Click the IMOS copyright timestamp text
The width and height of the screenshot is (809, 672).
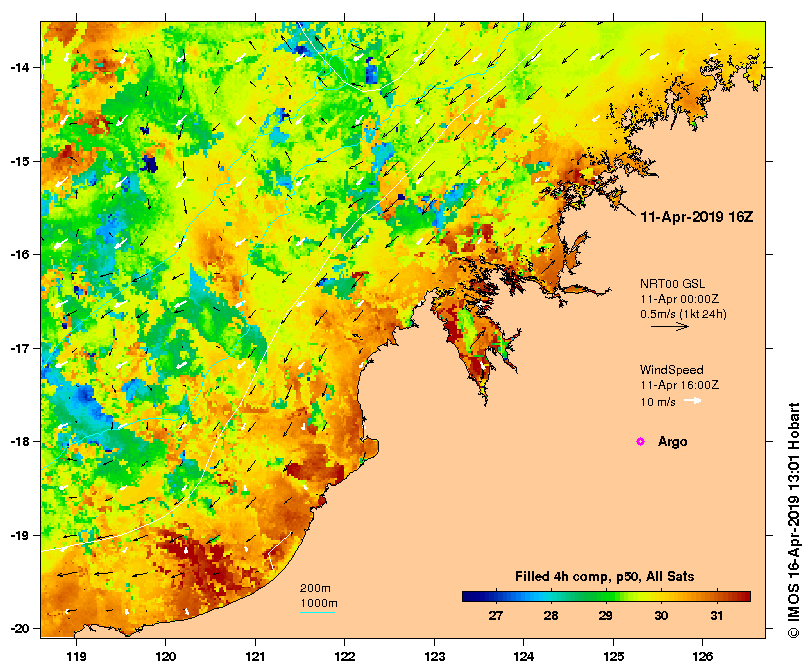(x=794, y=520)
